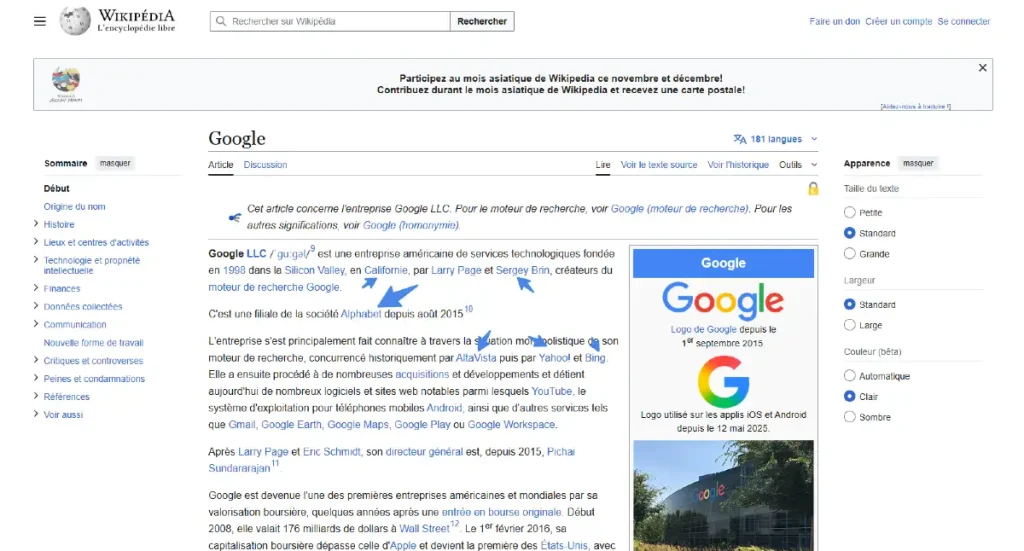This screenshot has width=1024, height=551.
Task: Click the page protection padlock icon
Action: coord(812,189)
